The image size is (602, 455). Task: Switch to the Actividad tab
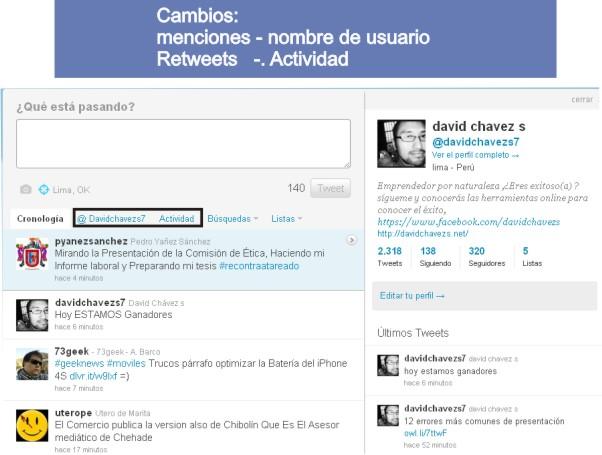(x=177, y=219)
